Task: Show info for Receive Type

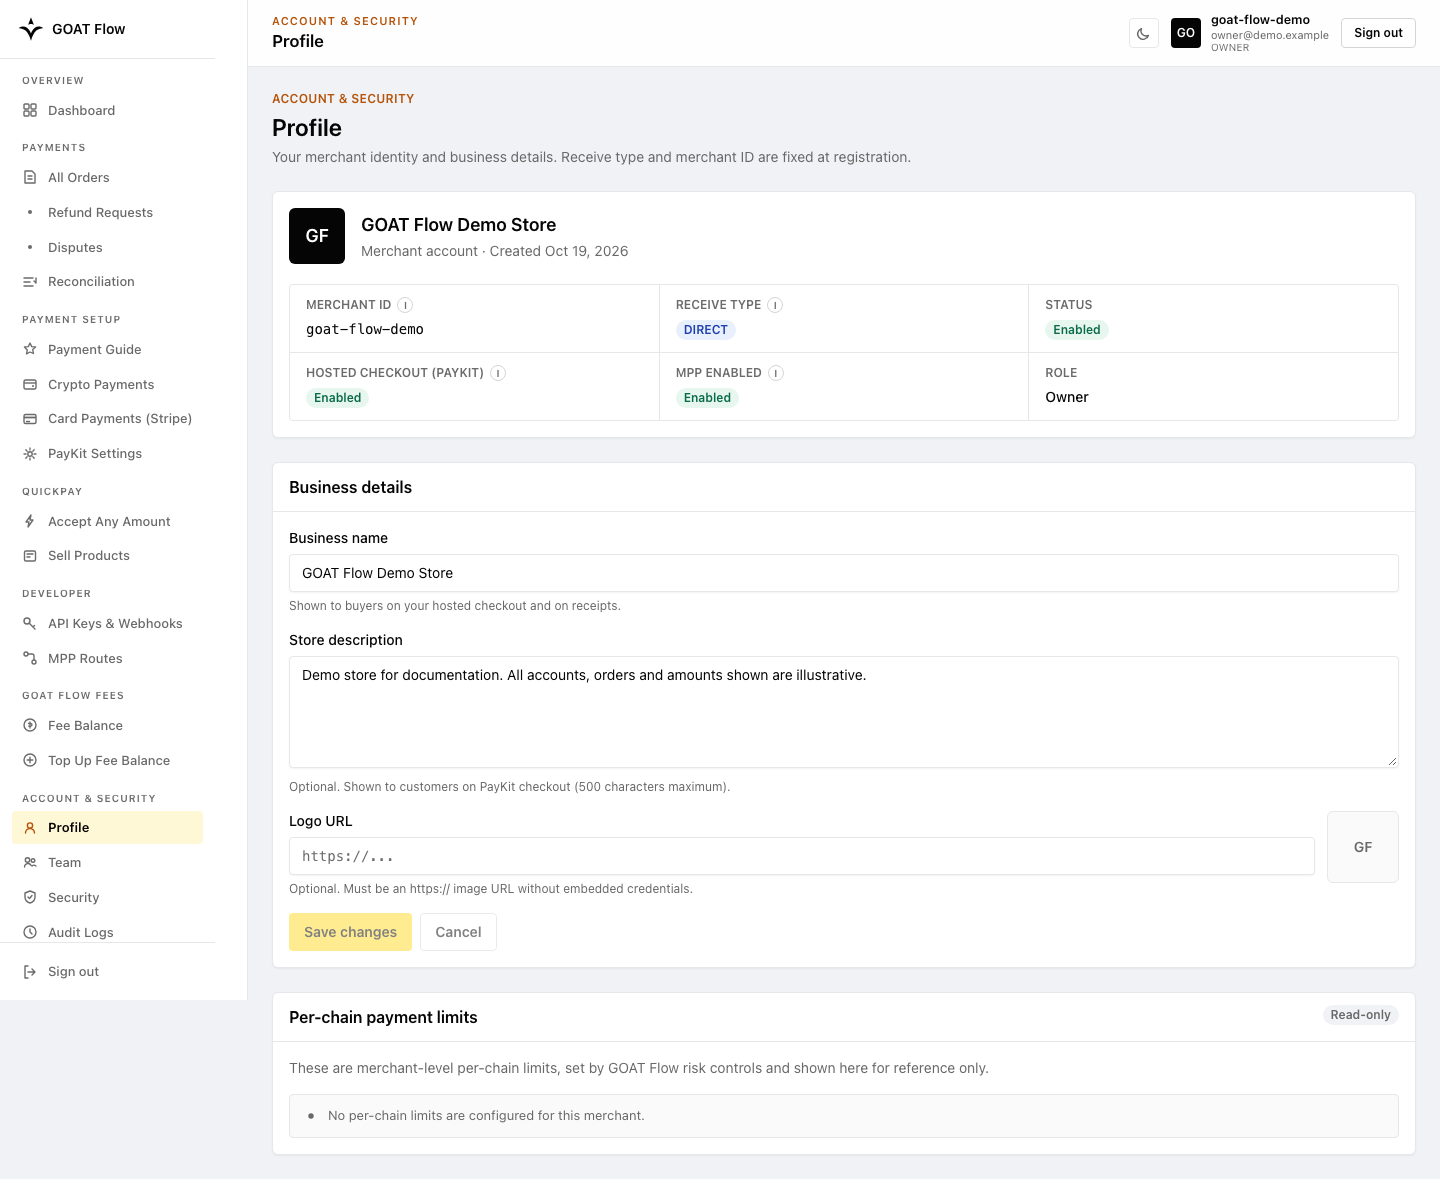Action: click(x=775, y=305)
